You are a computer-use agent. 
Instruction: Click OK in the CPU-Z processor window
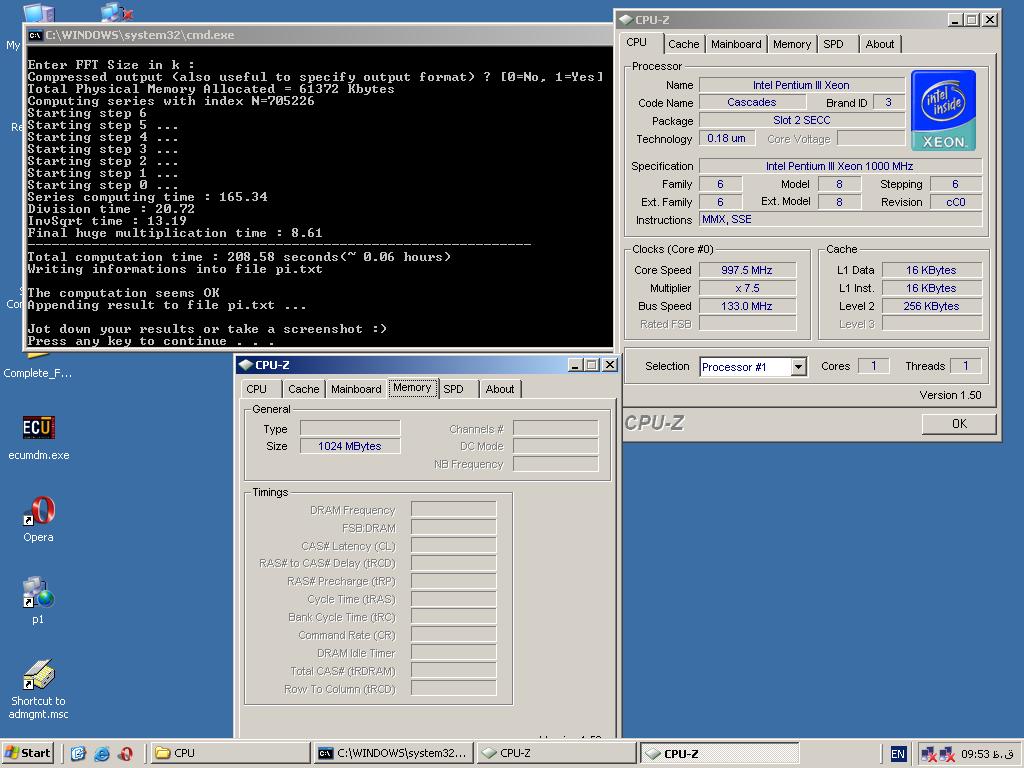tap(959, 424)
